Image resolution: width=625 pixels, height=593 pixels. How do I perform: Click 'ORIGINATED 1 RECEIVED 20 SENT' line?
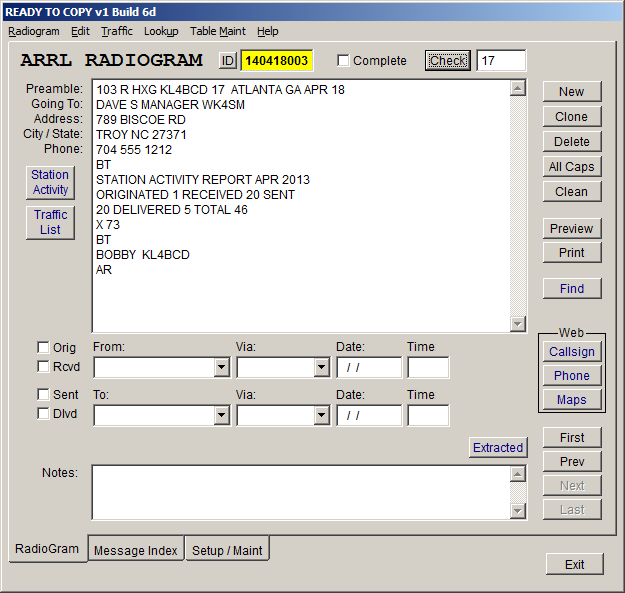(x=195, y=195)
